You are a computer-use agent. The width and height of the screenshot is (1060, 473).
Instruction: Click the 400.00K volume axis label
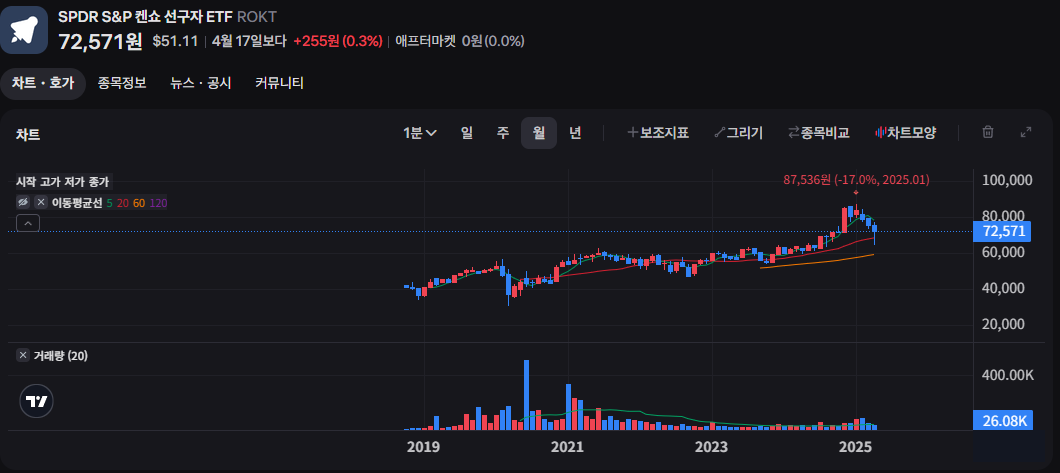[1007, 375]
